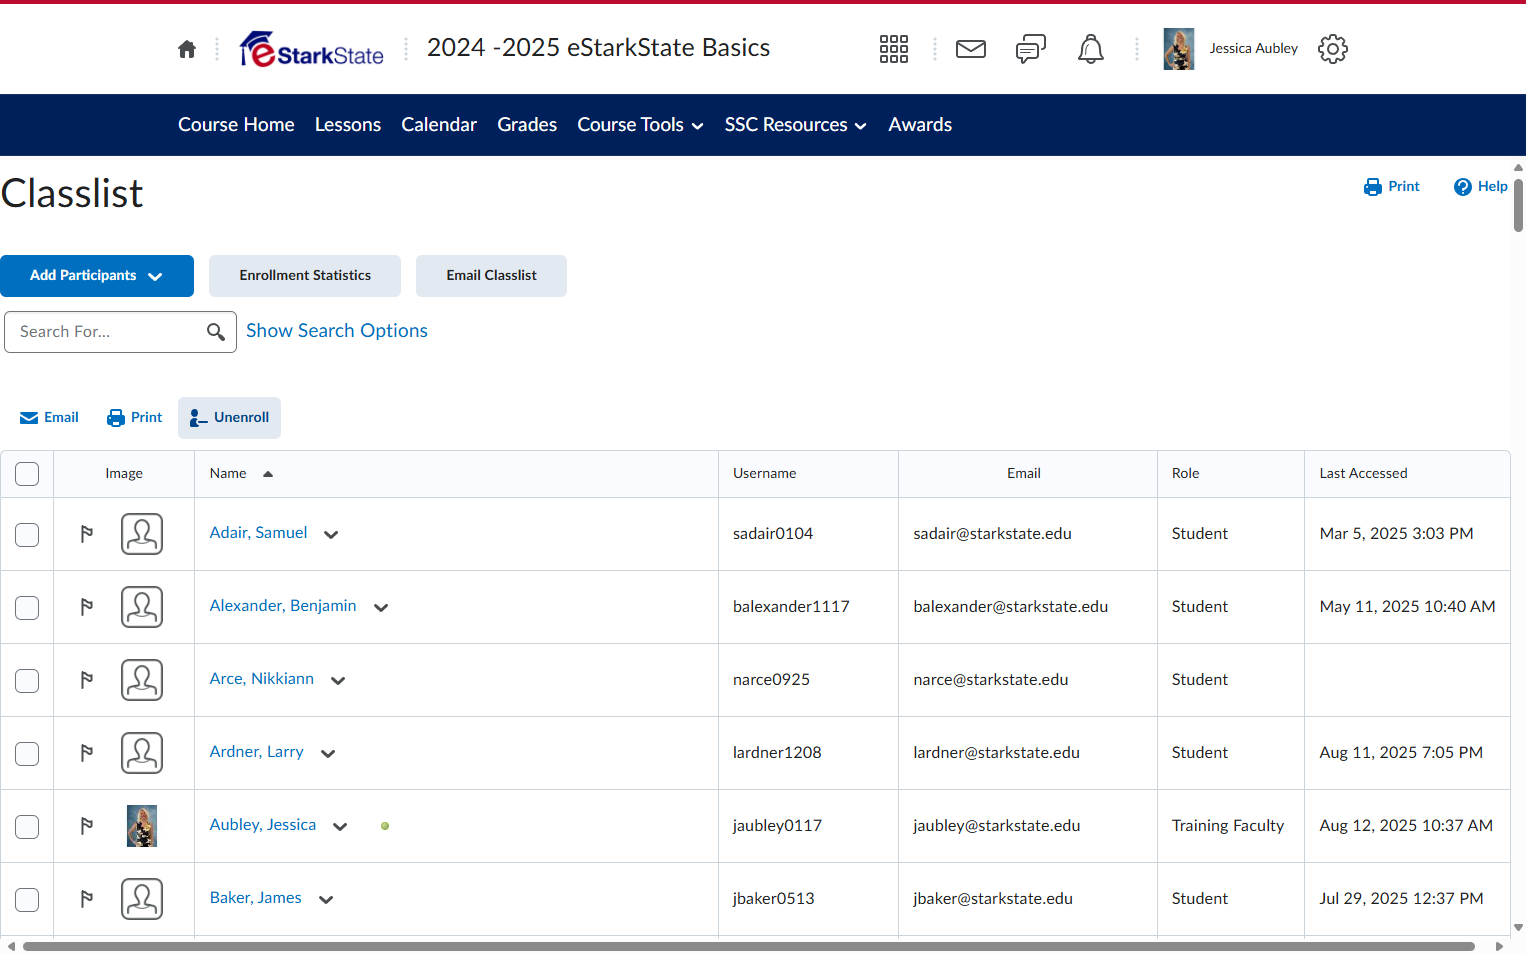Open the admin tools gear icon
The height and width of the screenshot is (954, 1526).
tap(1333, 49)
